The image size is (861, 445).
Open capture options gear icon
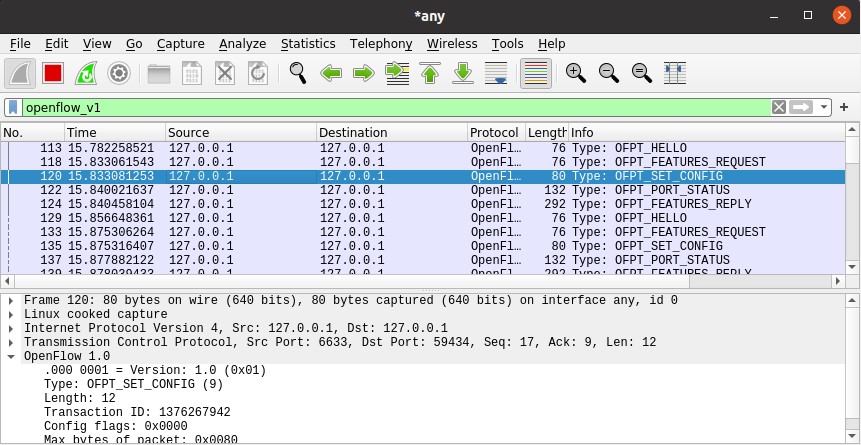click(x=119, y=73)
